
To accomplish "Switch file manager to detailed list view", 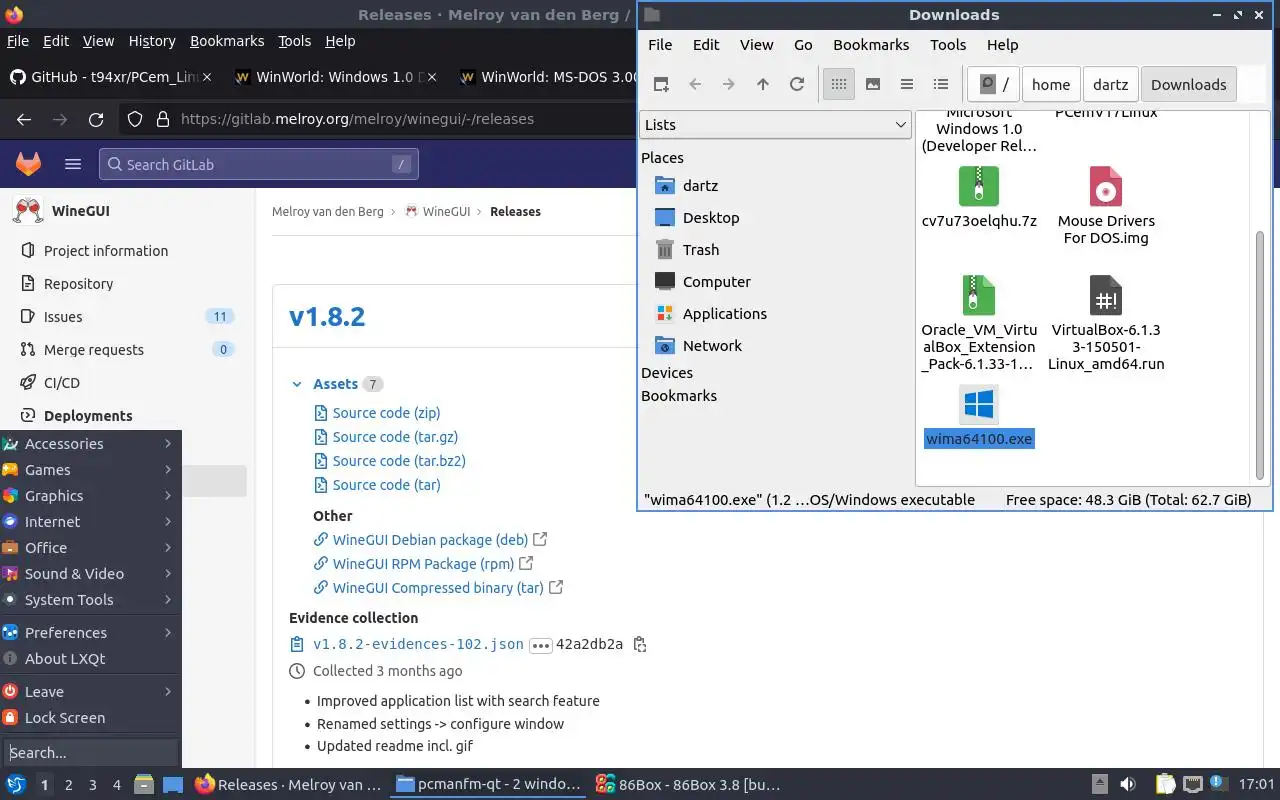I will [x=941, y=84].
